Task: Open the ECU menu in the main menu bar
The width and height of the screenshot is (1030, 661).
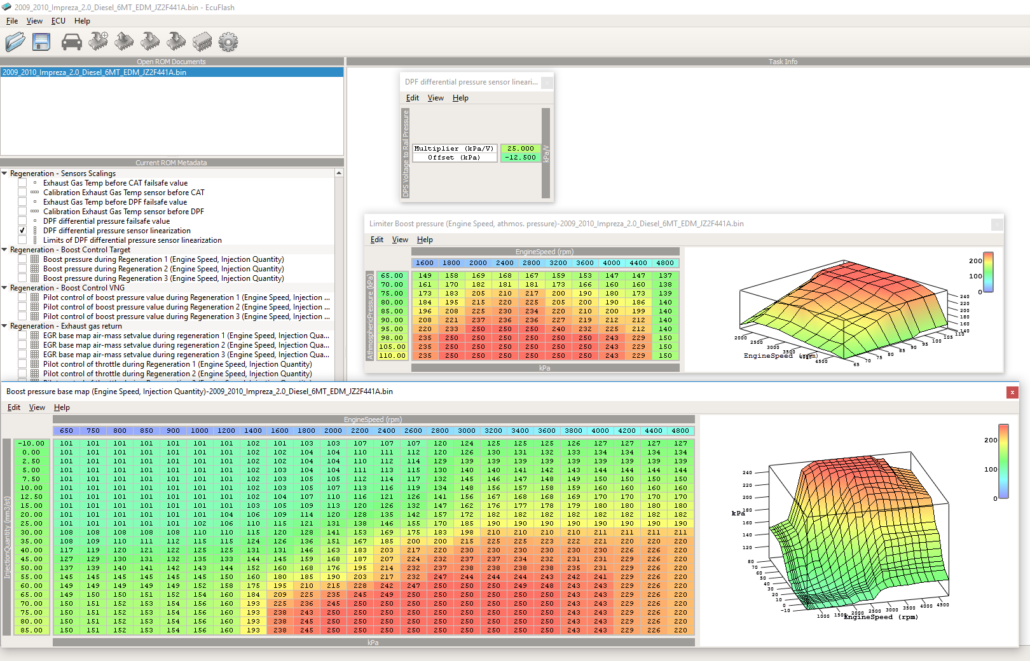Action: [x=58, y=20]
